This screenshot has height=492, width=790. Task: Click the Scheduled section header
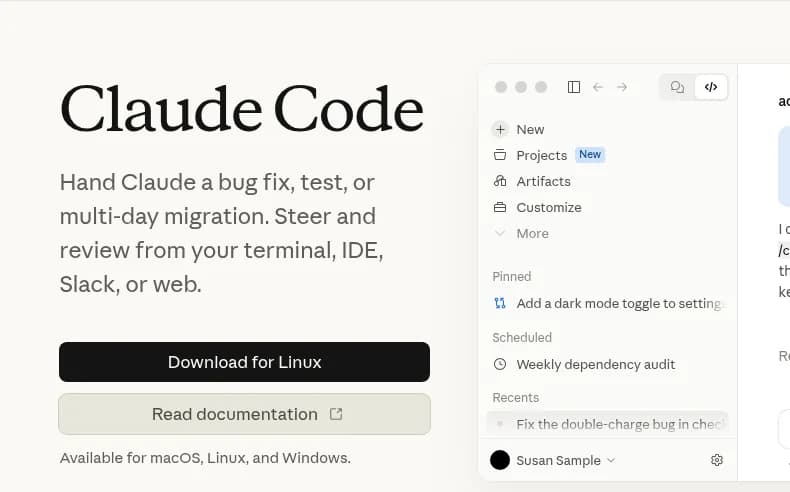[522, 337]
